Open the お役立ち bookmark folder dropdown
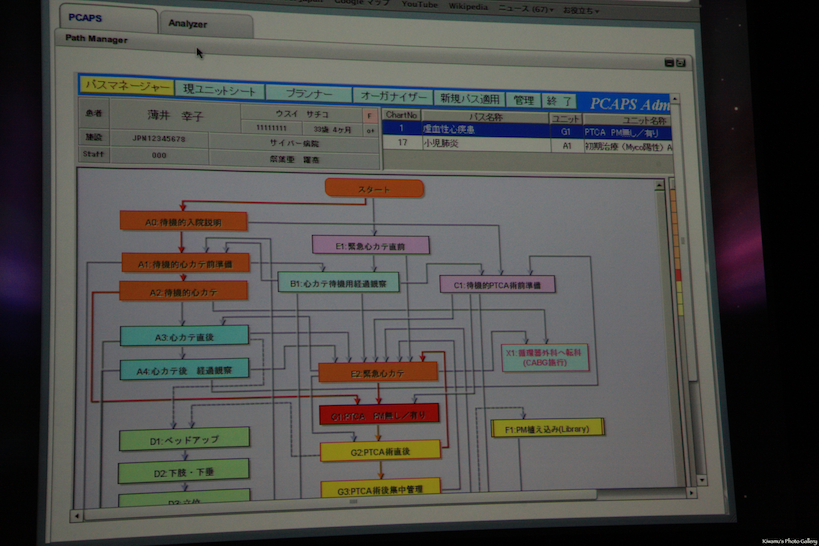The image size is (819, 546). (x=580, y=9)
